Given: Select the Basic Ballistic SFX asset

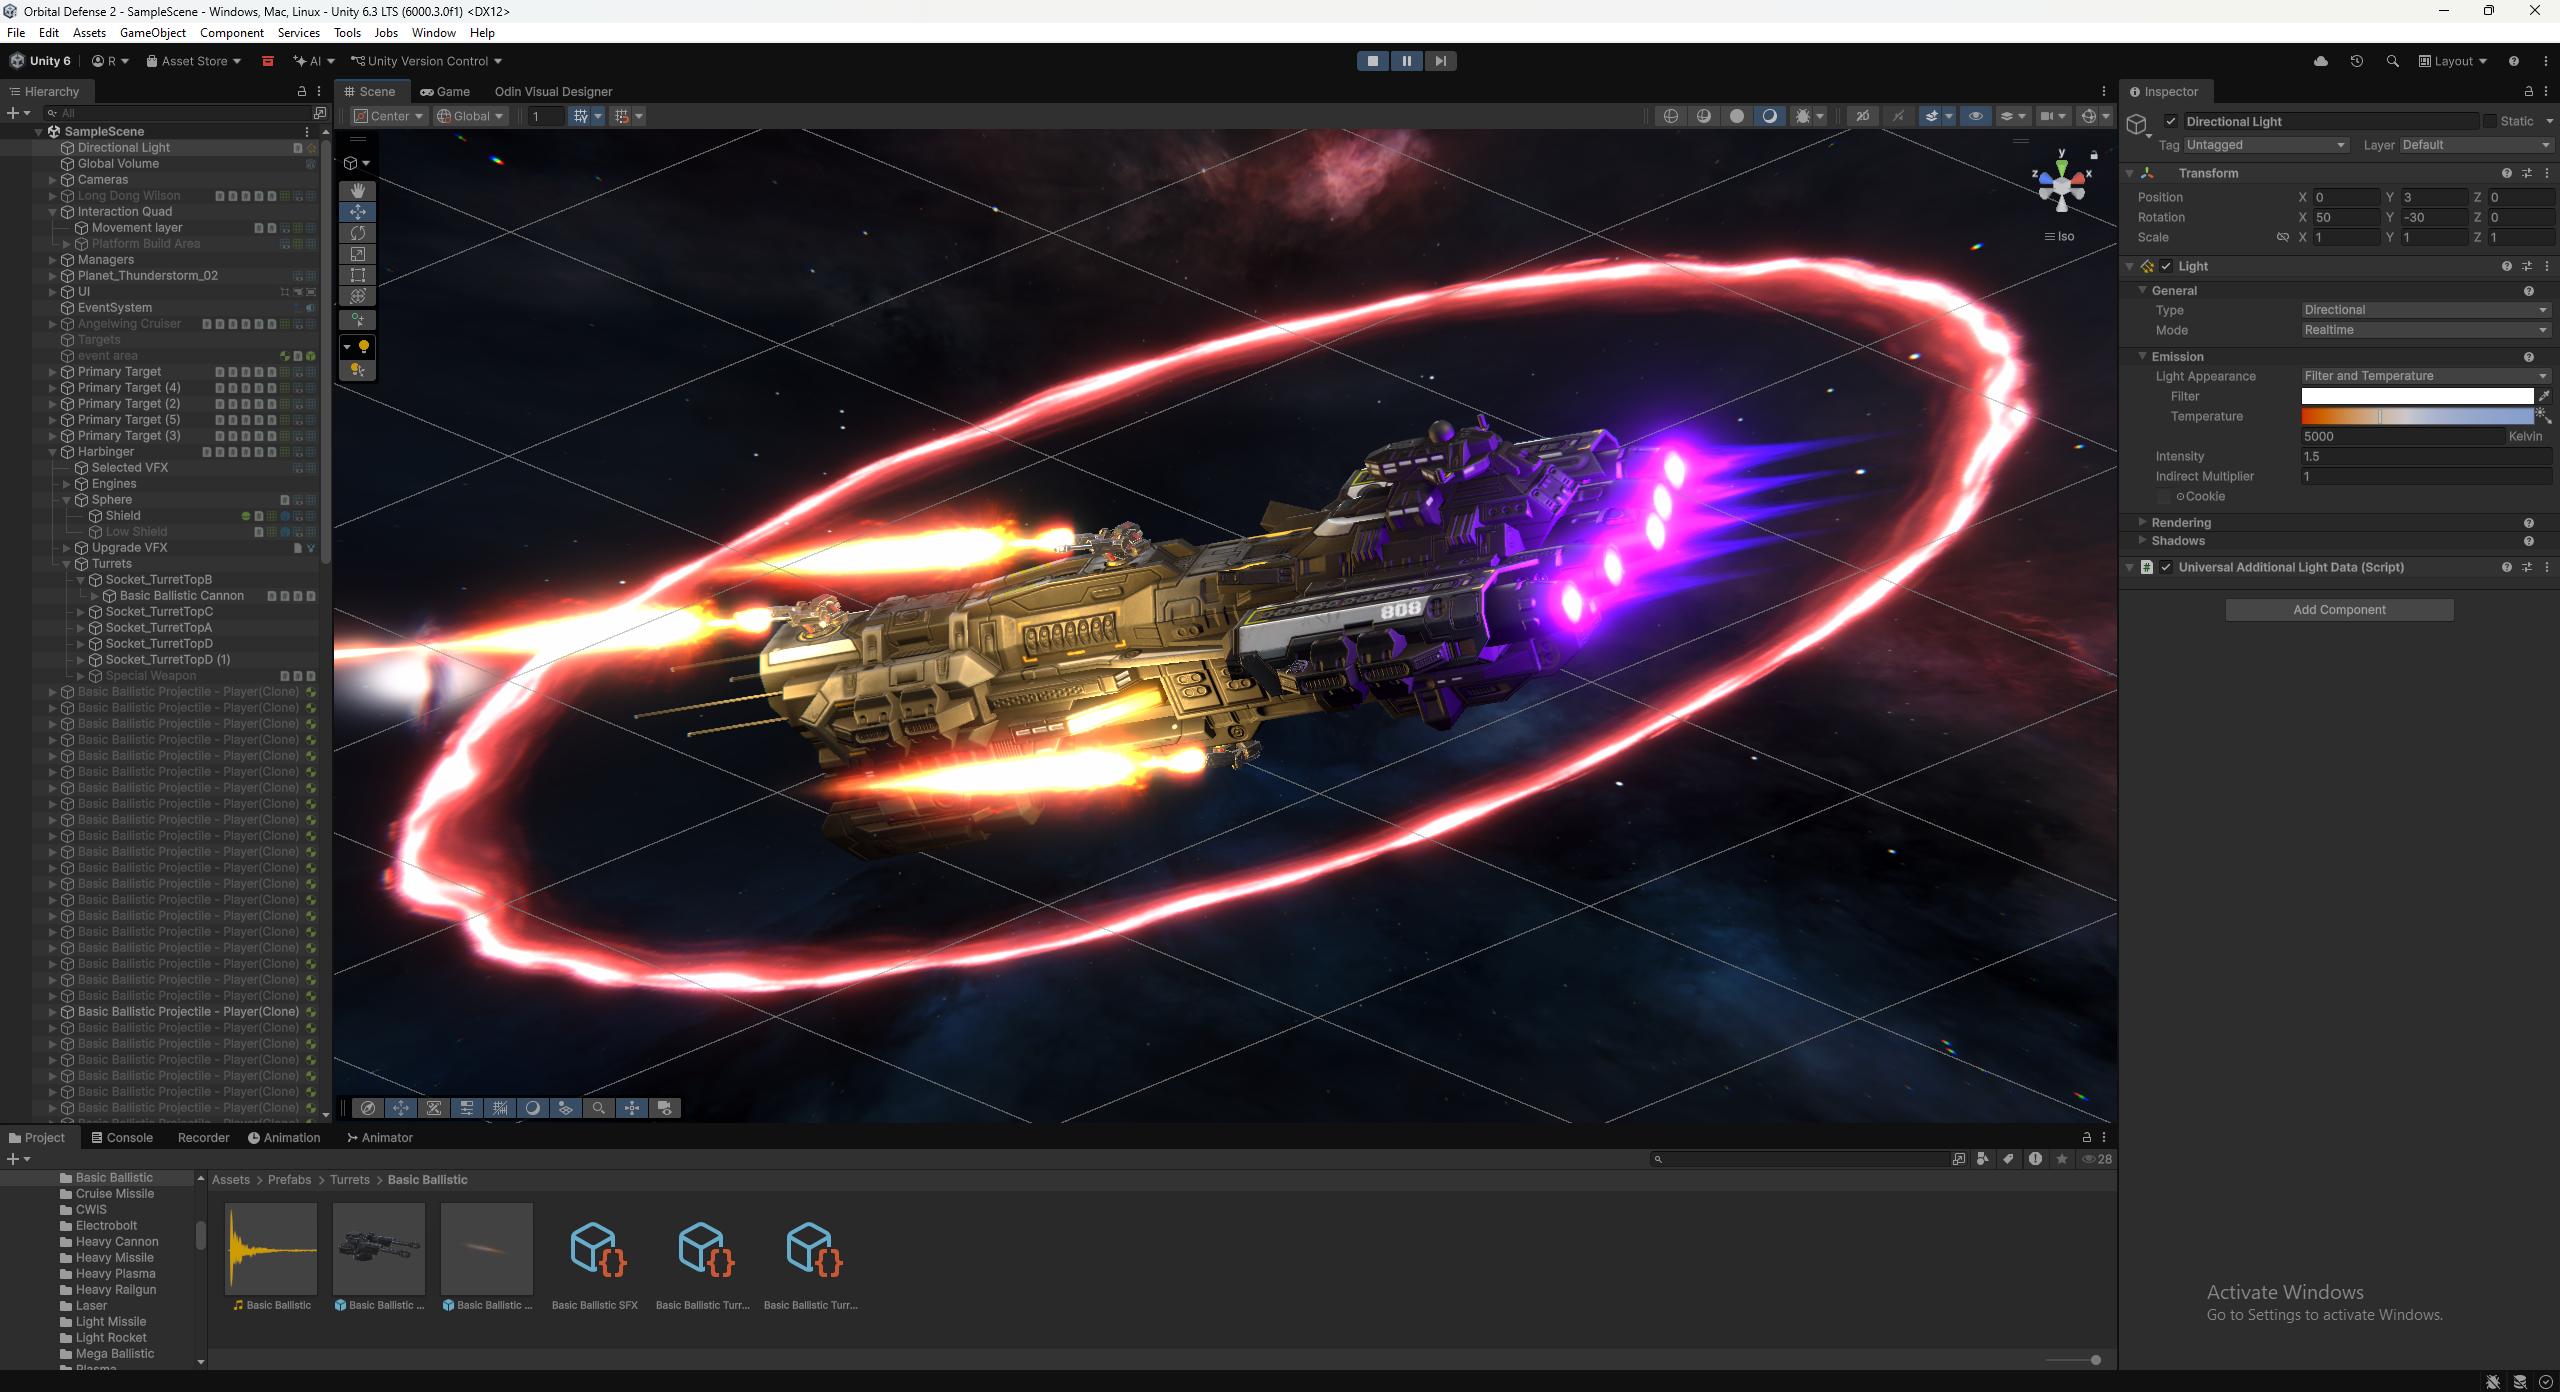Looking at the screenshot, I should coord(595,1250).
